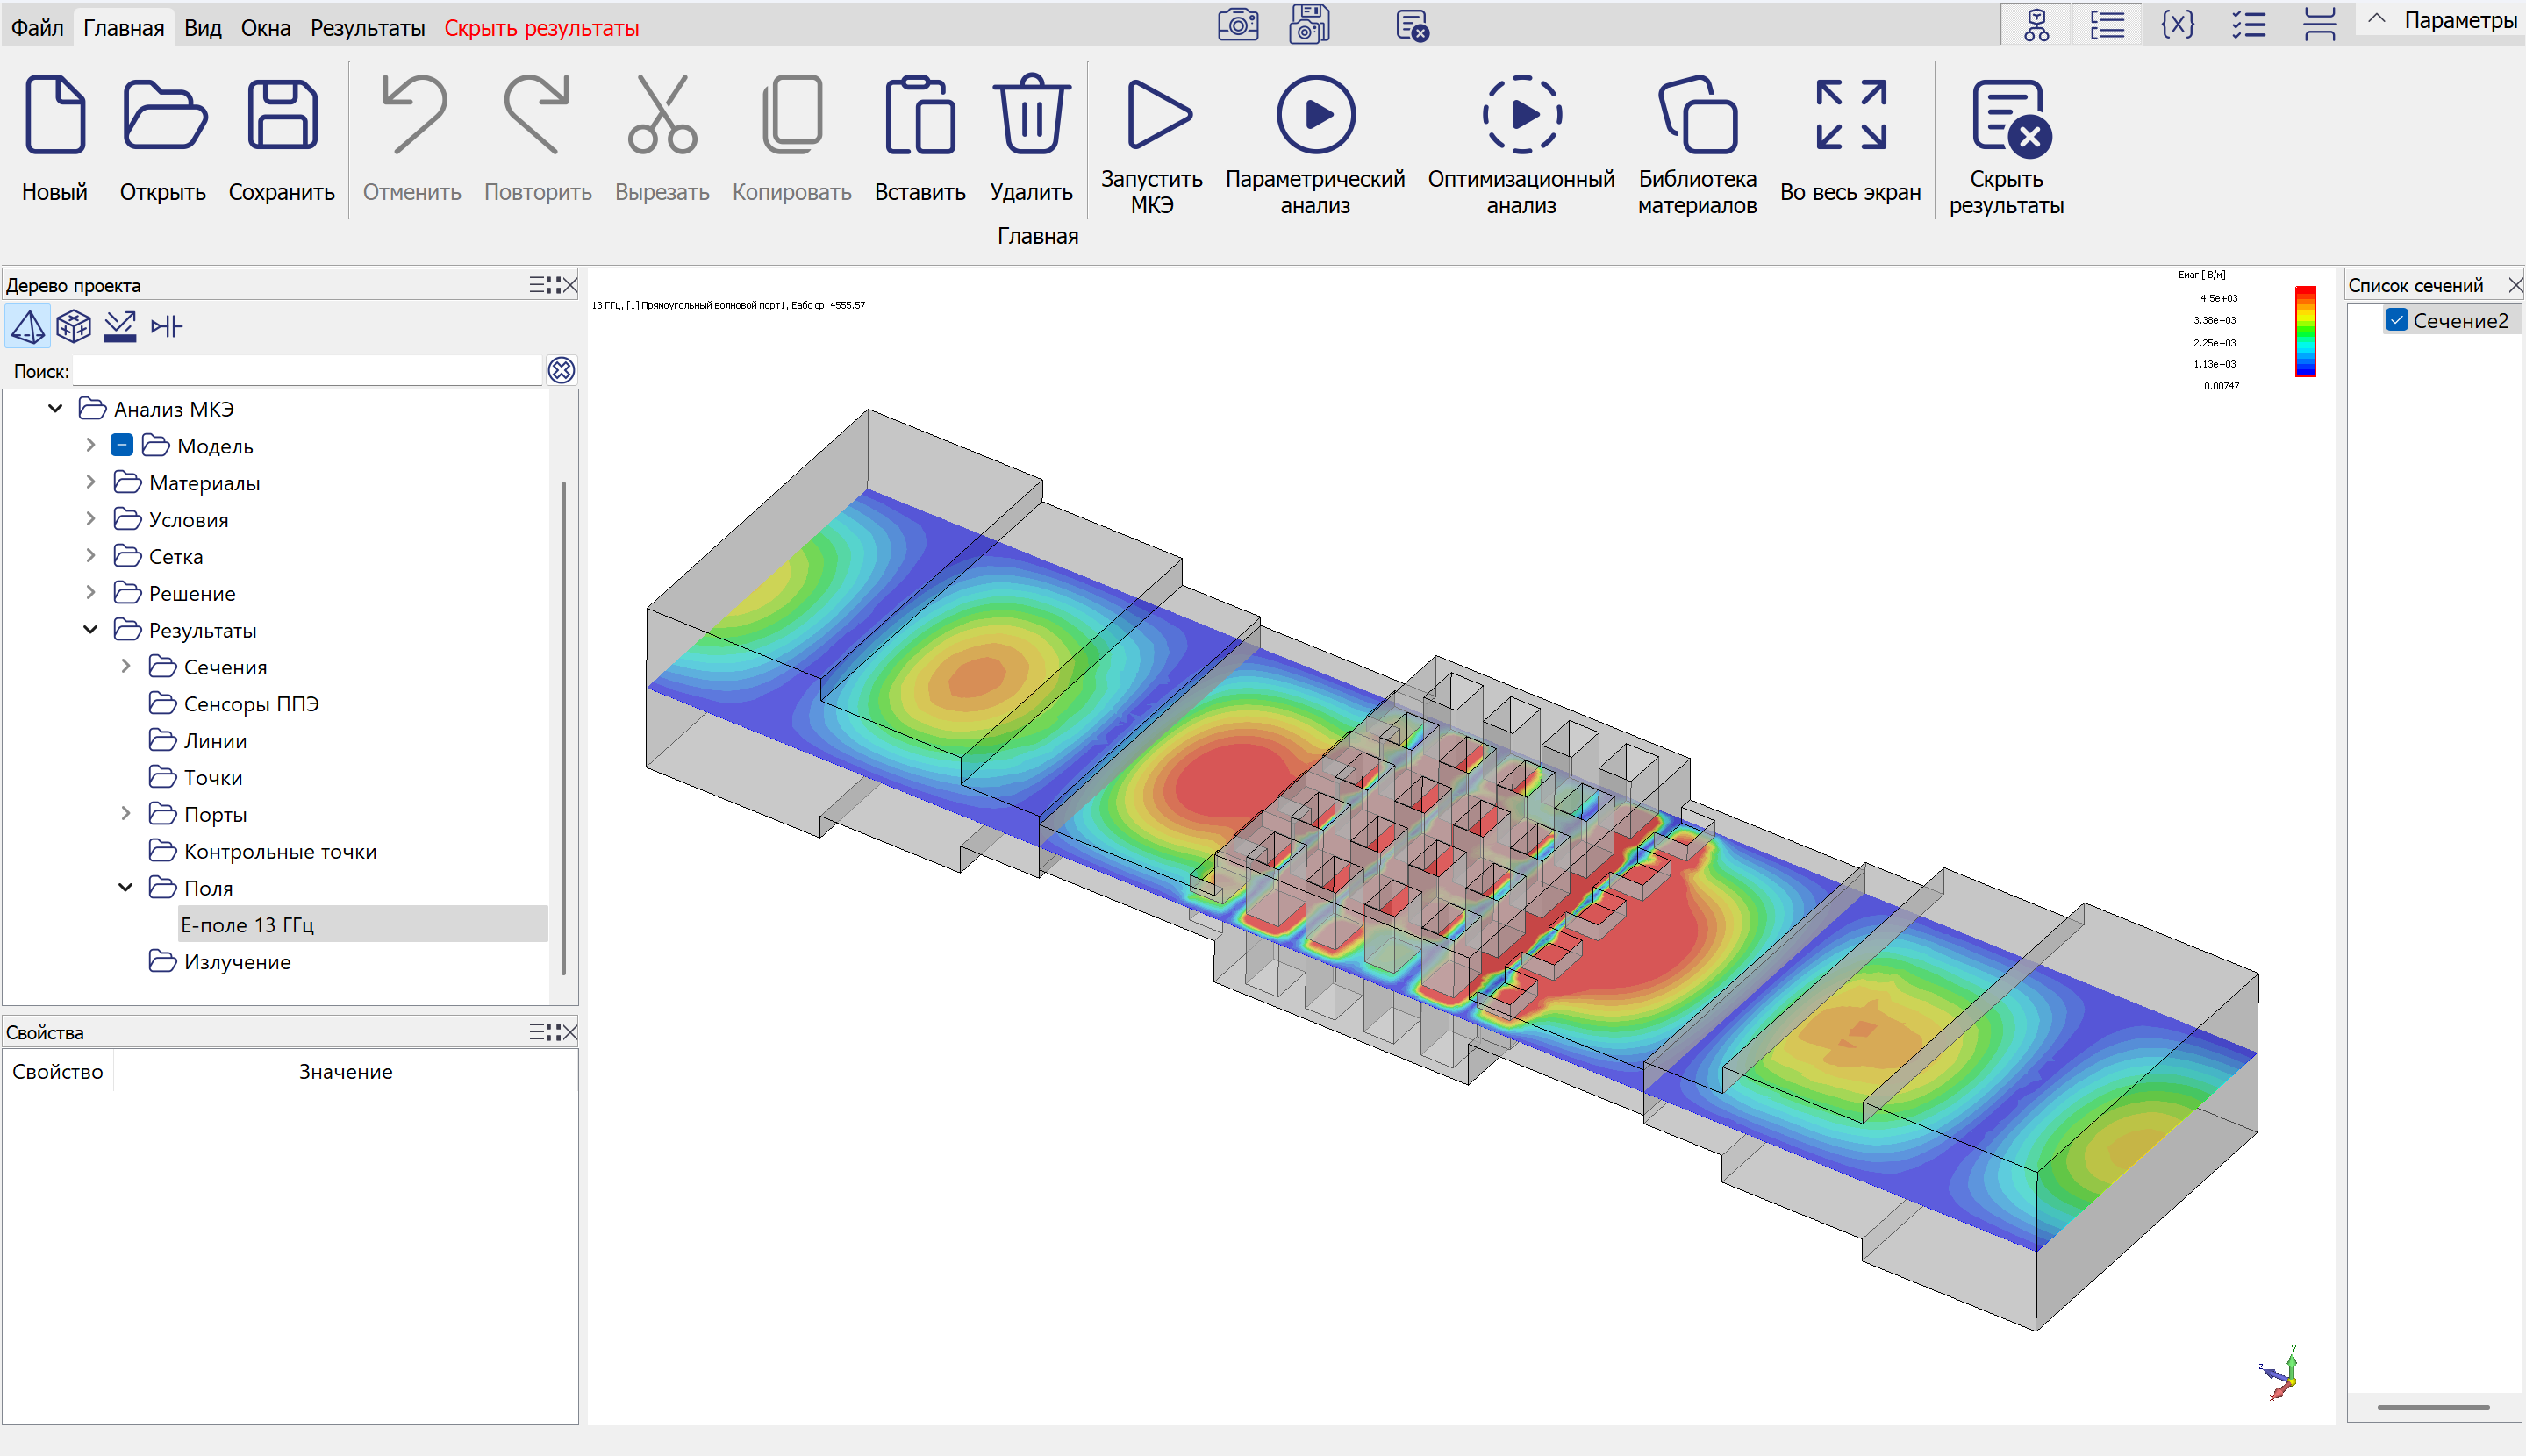Clear the search with circular X icon
Screen dimensions: 2526x1456
click(x=561, y=371)
